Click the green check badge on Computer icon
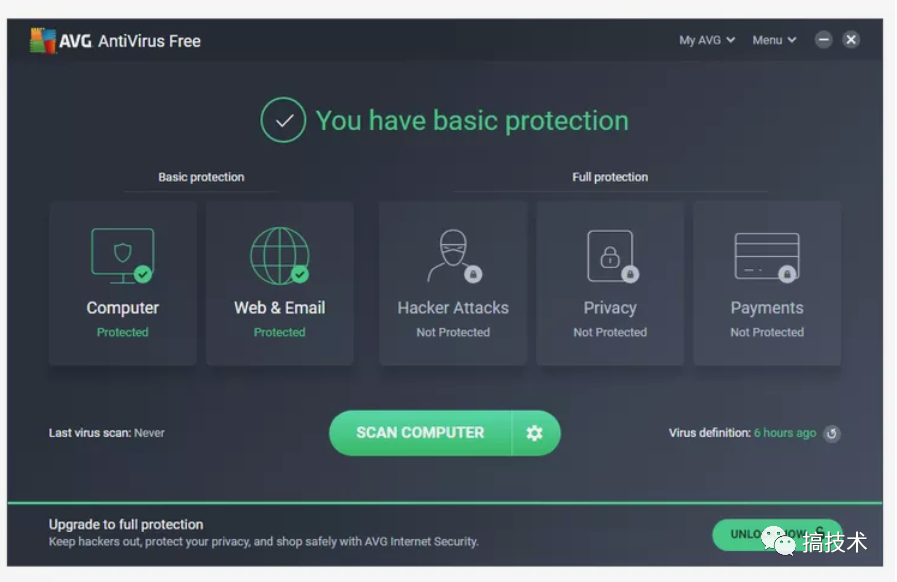Image resolution: width=897 pixels, height=582 pixels. [x=143, y=275]
